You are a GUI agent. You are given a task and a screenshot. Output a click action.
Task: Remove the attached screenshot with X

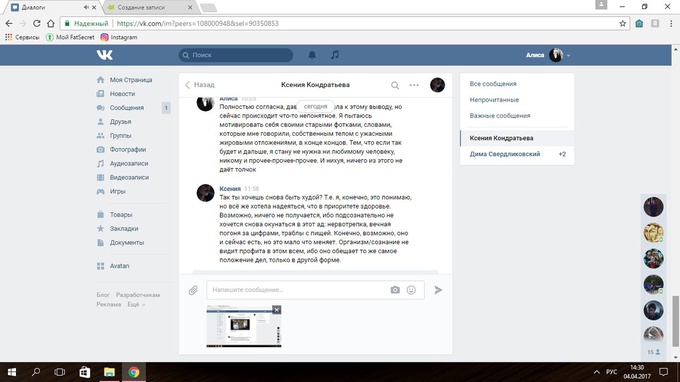277,309
